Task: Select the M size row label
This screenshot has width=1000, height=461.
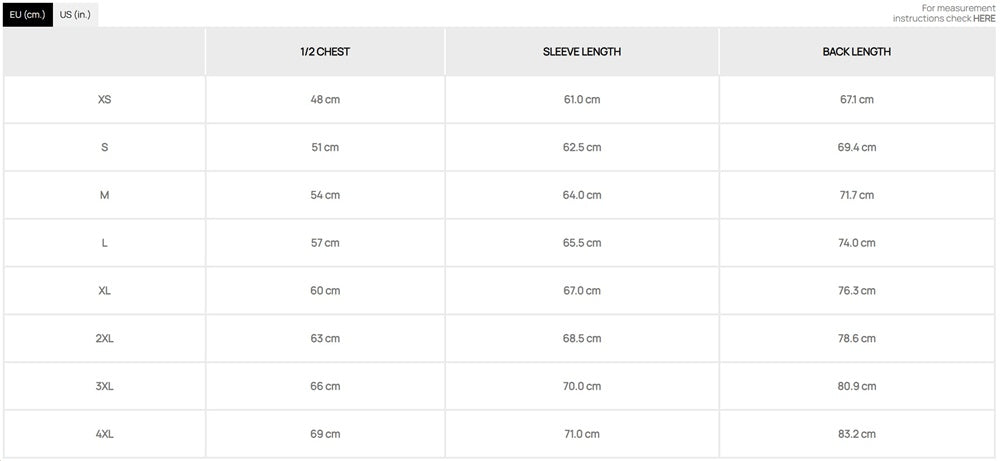Action: point(105,195)
